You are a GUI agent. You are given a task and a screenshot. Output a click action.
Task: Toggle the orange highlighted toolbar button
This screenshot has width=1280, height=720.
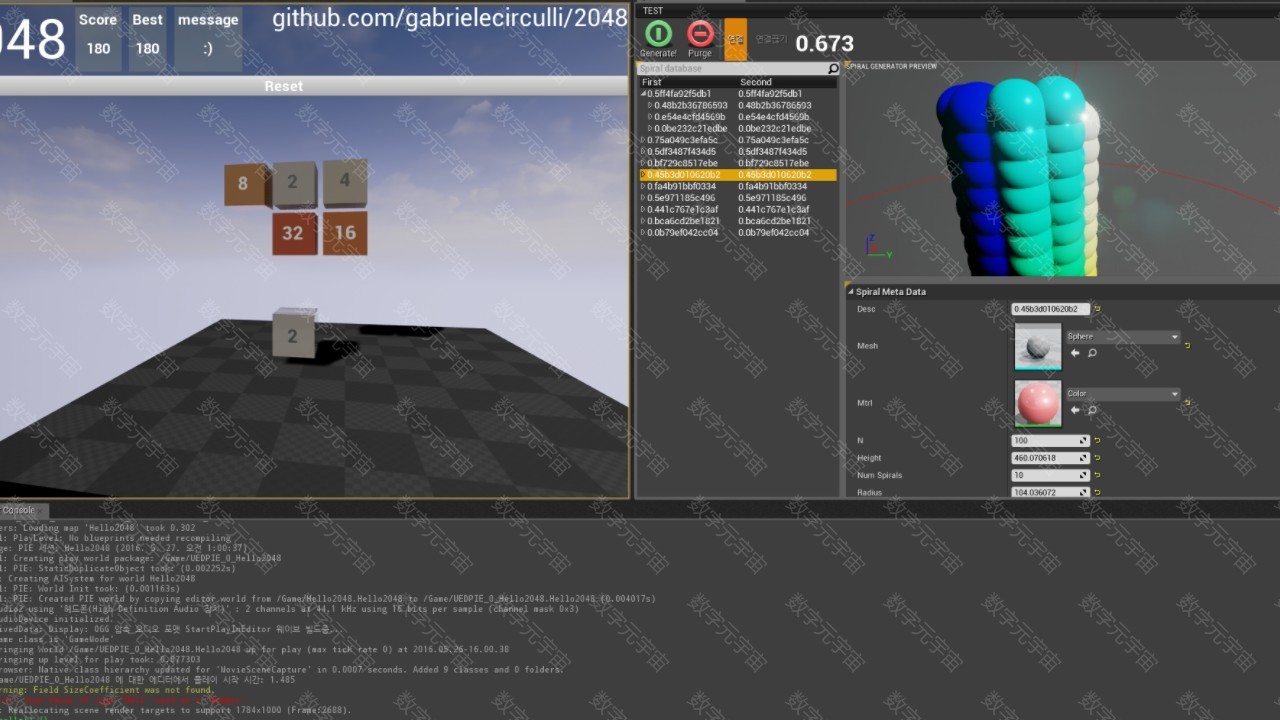tap(735, 39)
